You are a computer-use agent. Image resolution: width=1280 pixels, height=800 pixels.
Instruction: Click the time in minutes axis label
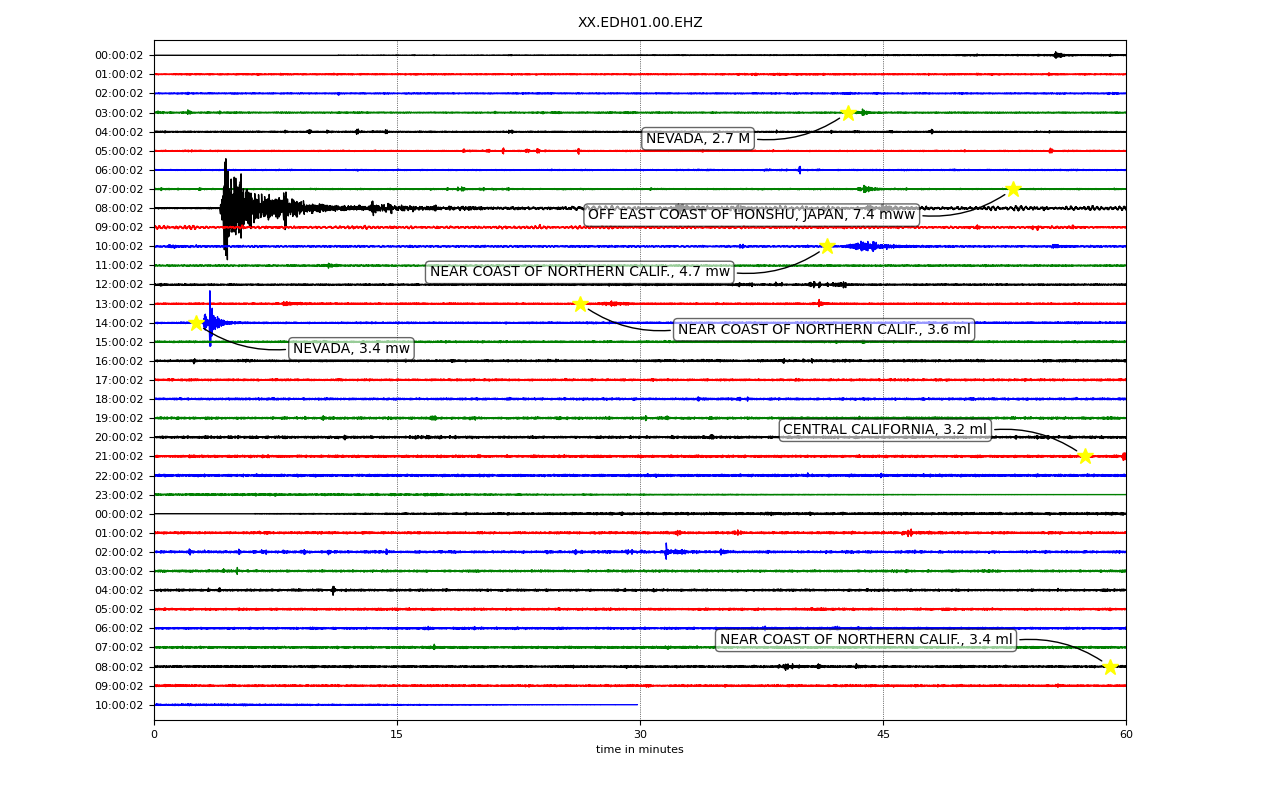point(640,750)
